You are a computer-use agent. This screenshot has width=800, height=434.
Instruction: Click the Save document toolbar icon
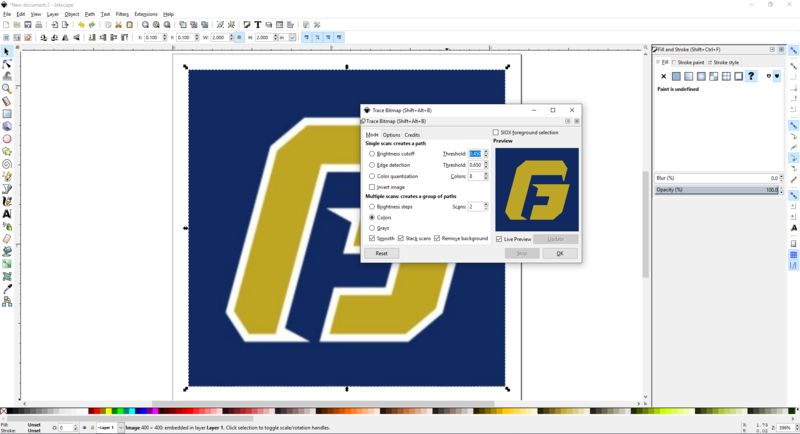[x=28, y=24]
